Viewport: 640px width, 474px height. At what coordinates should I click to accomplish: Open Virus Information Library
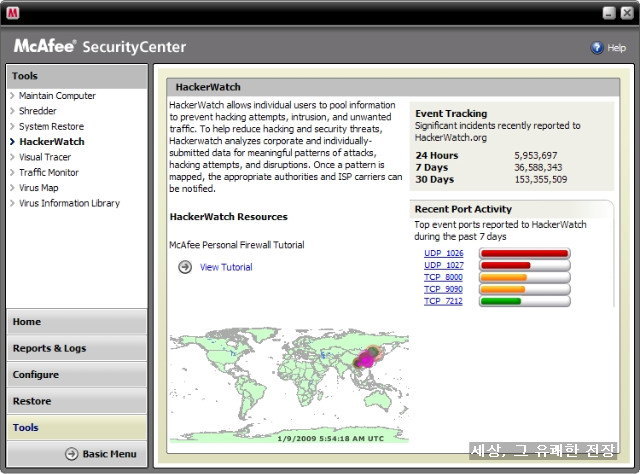coord(69,203)
